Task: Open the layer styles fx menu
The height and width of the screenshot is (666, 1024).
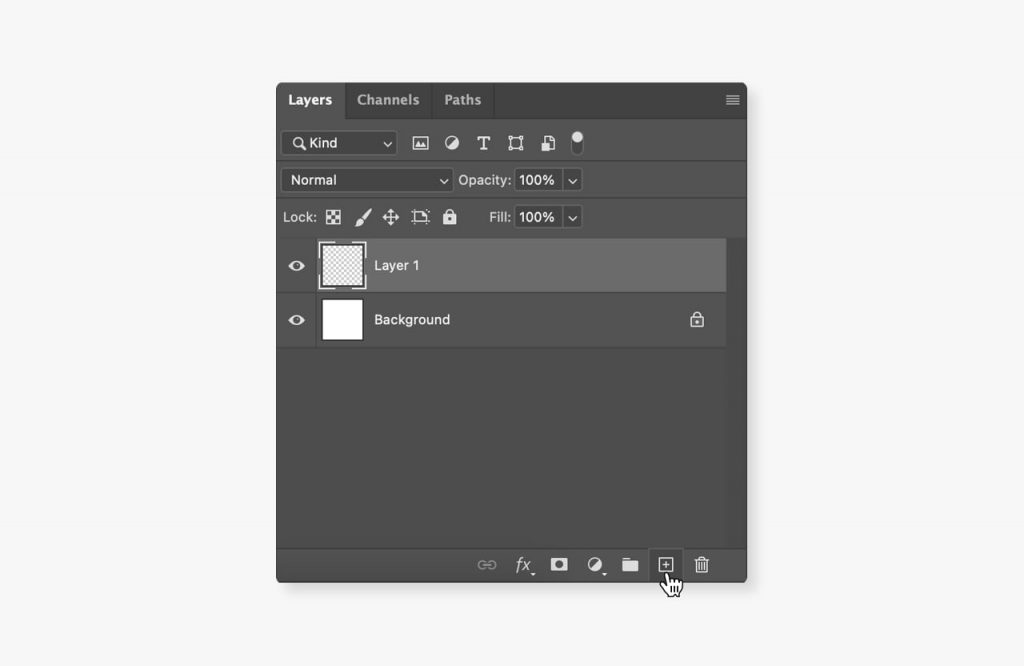Action: point(523,565)
